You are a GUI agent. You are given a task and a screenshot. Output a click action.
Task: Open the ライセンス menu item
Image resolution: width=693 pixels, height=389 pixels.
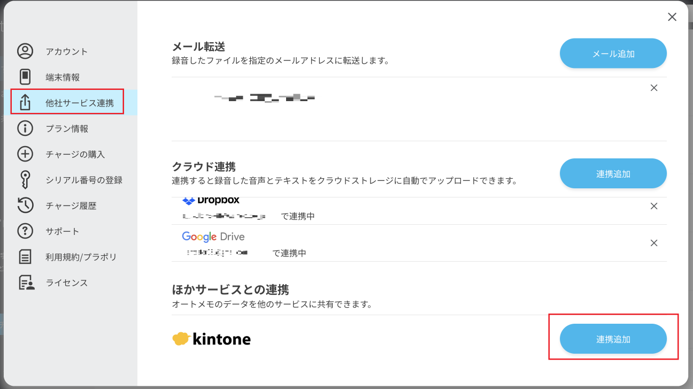[67, 282]
